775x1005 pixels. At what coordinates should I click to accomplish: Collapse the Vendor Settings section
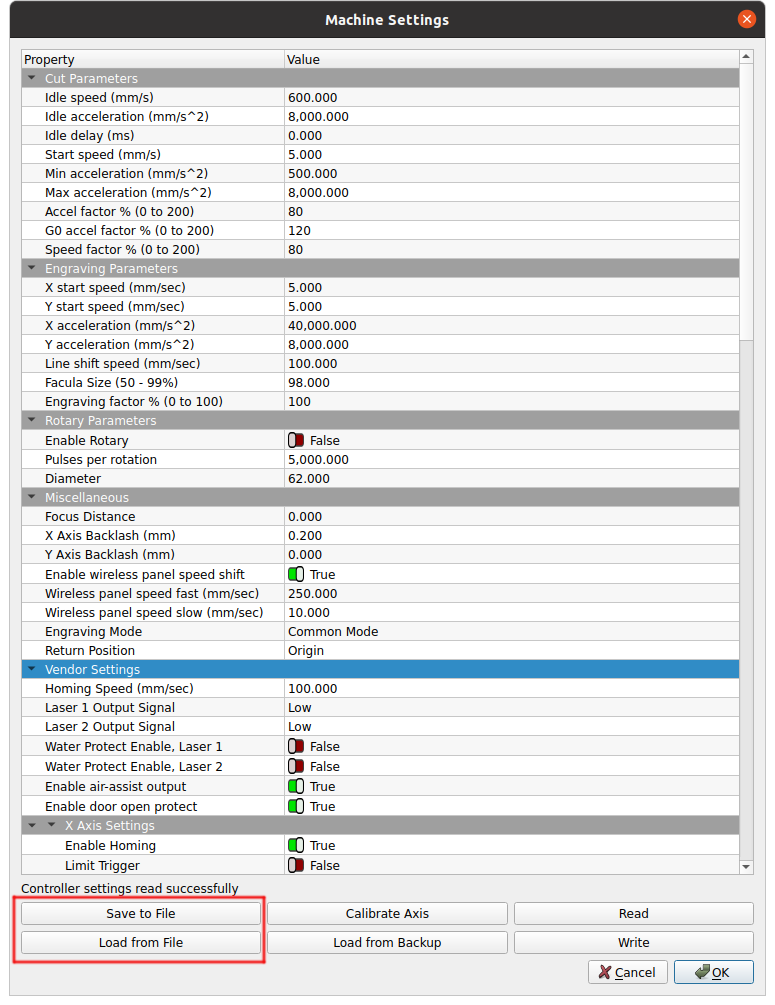coord(32,670)
